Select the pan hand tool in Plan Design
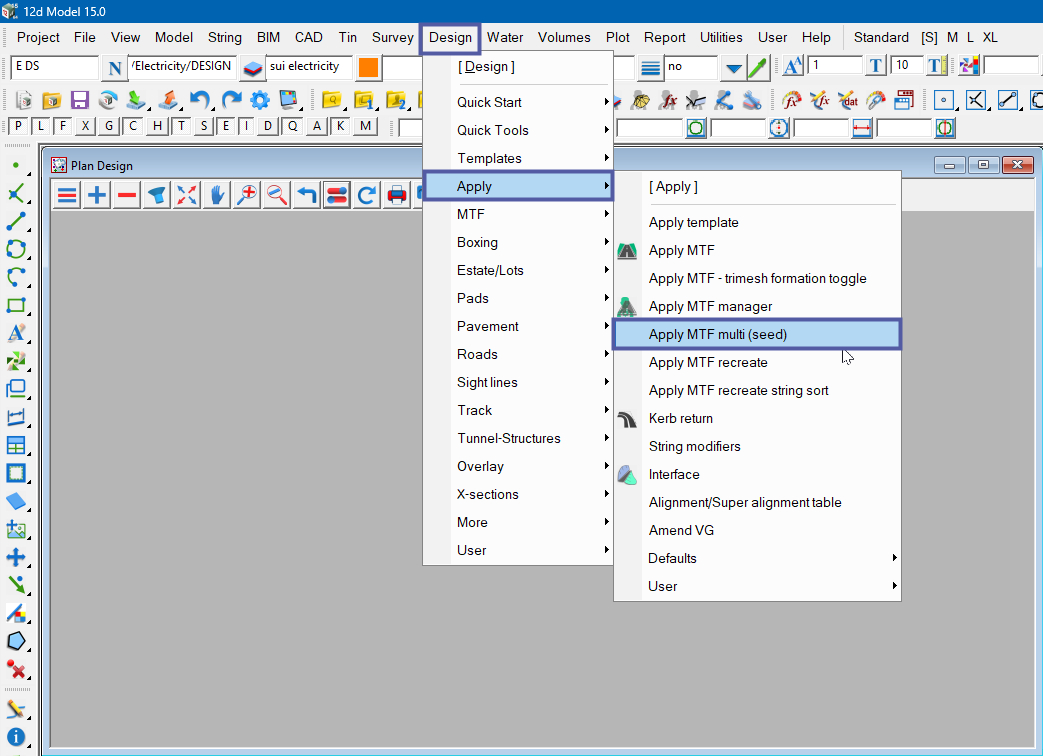1043x756 pixels. click(217, 195)
